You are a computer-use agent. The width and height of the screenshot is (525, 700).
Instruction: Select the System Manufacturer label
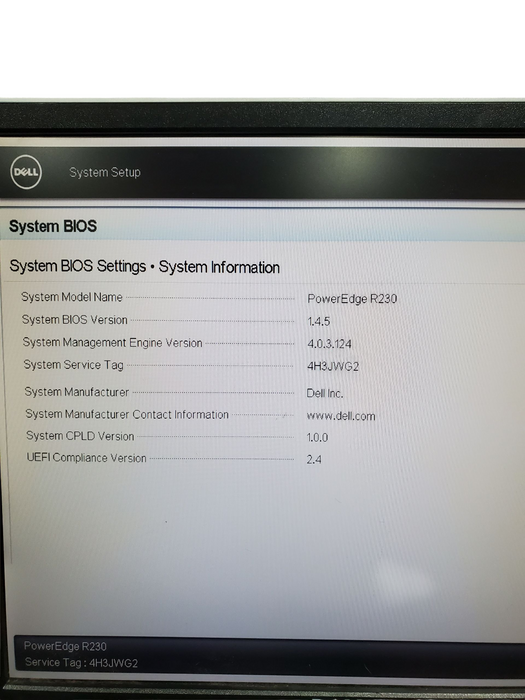(x=77, y=392)
